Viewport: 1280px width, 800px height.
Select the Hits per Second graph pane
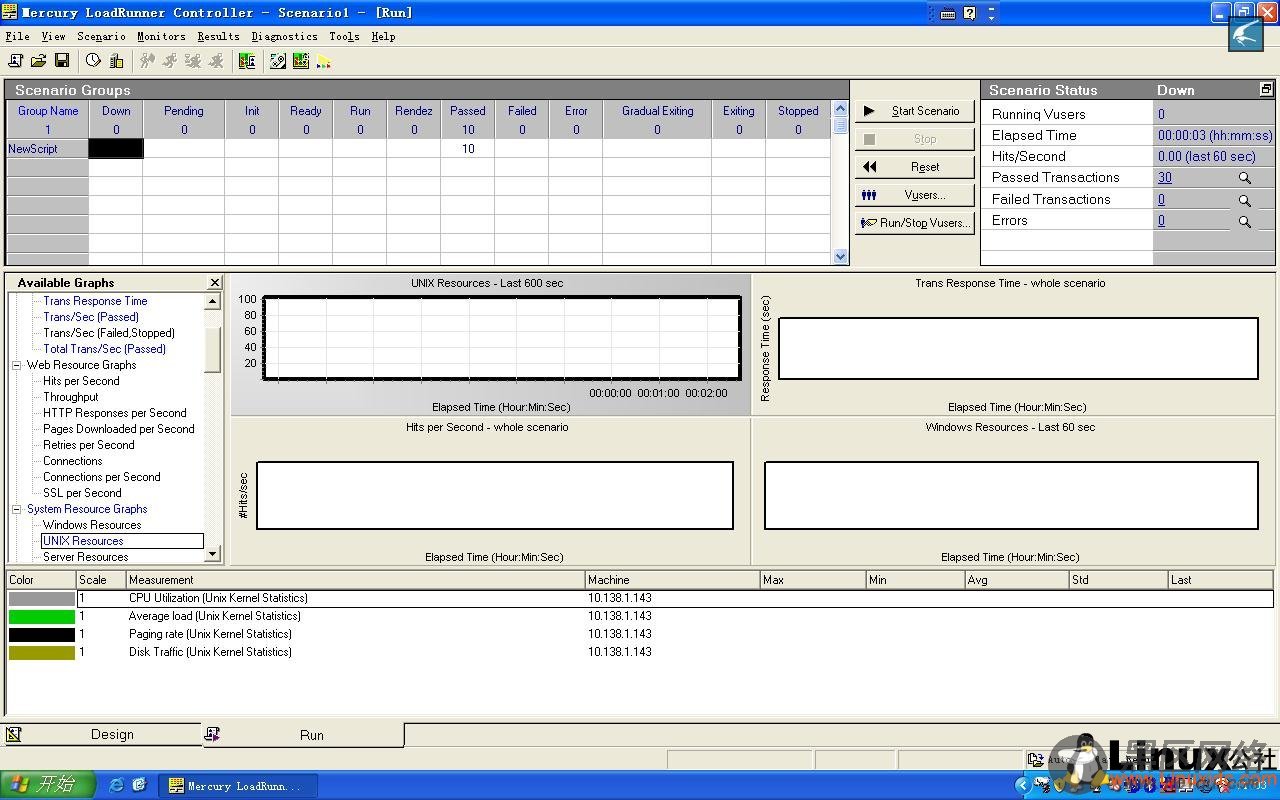click(x=490, y=492)
